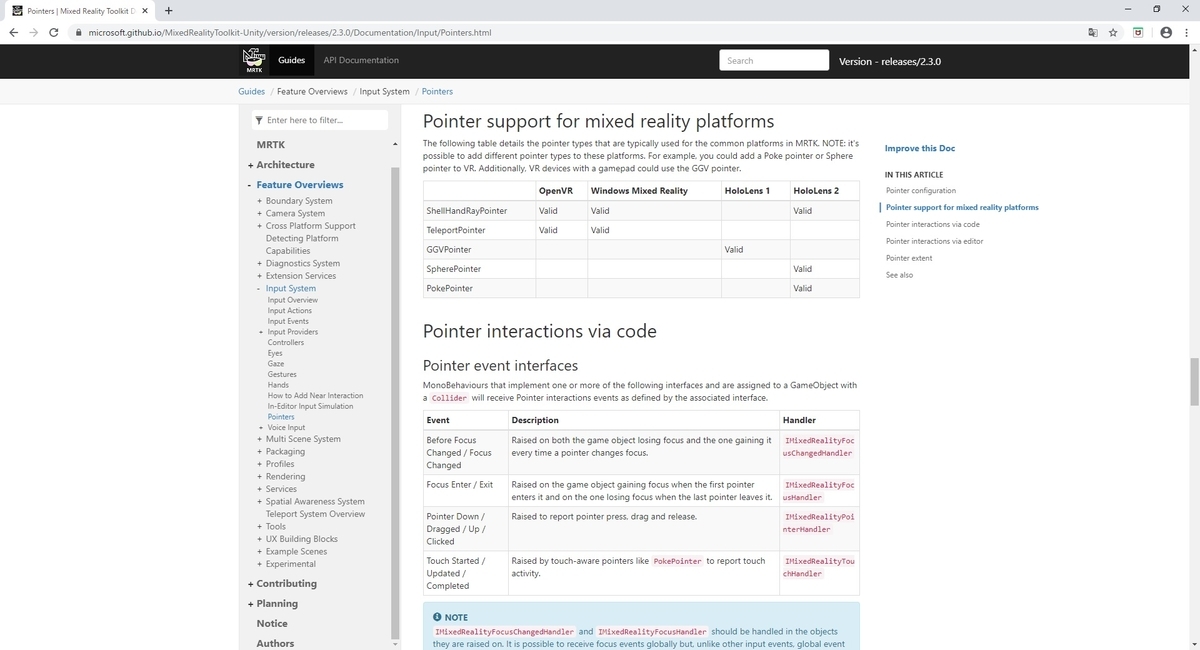This screenshot has width=1200, height=650.
Task: Click the browser address bar
Action: 580,32
